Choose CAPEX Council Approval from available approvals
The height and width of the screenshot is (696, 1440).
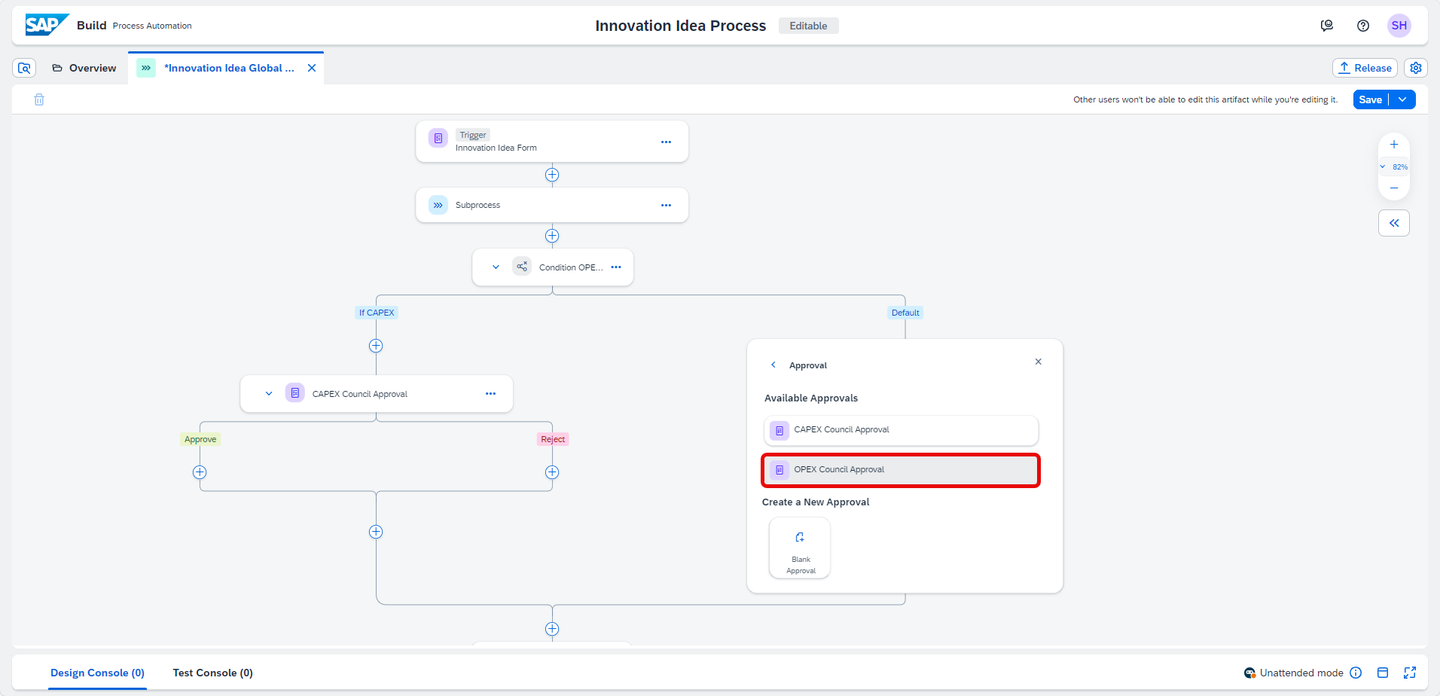[901, 430]
